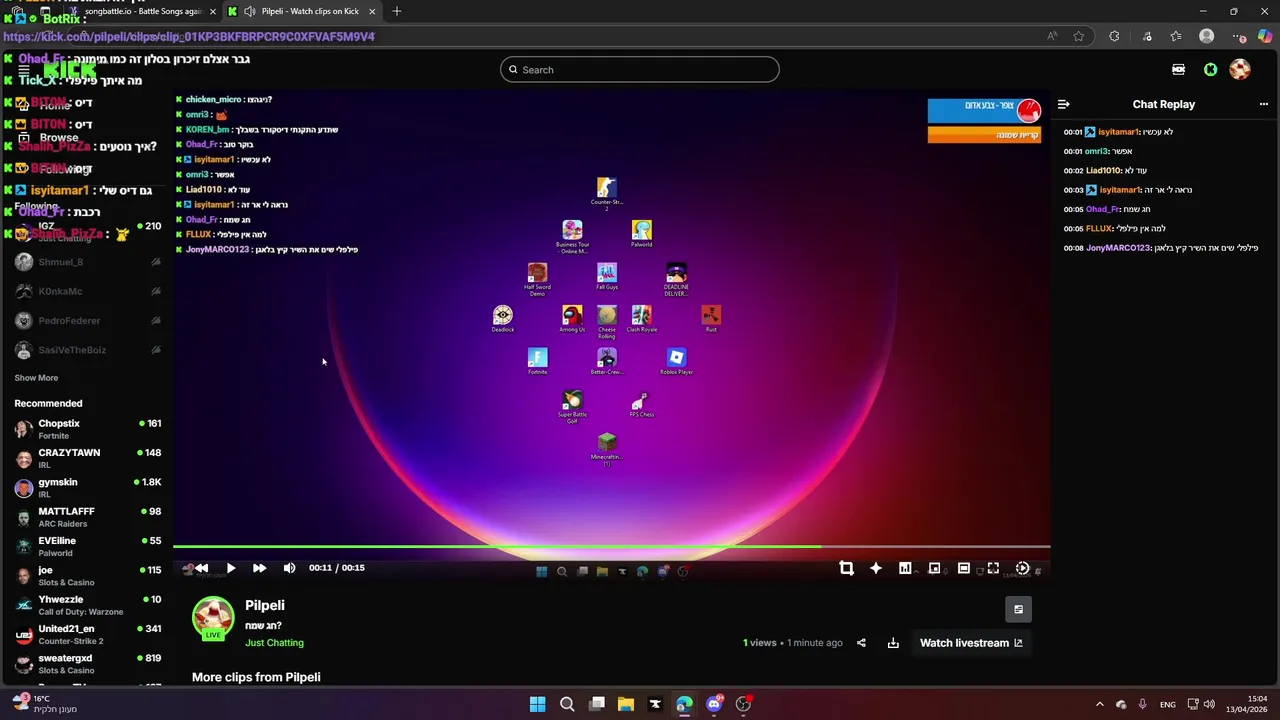The image size is (1280, 720).
Task: Expand followed channels with Show More
Action: 36,378
